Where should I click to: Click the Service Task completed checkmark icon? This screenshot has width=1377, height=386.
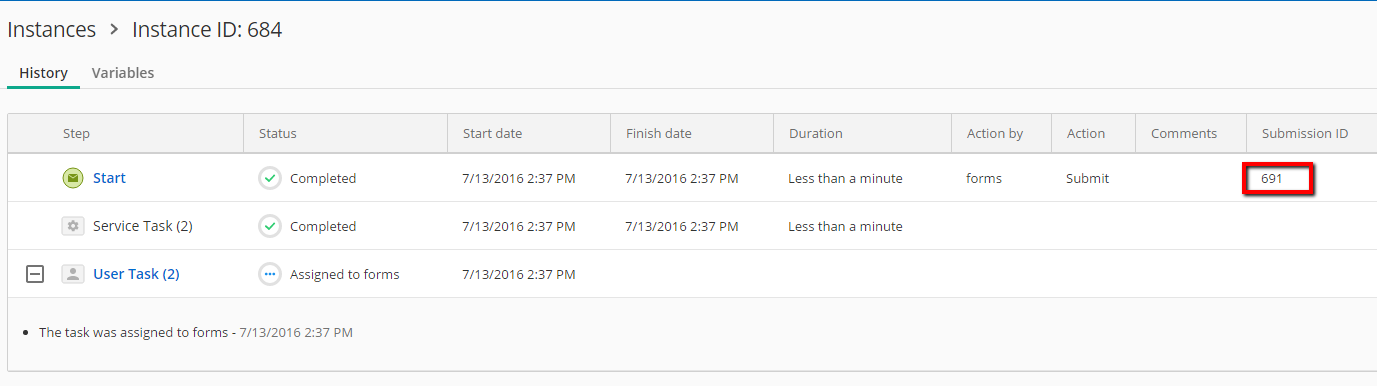[x=270, y=226]
